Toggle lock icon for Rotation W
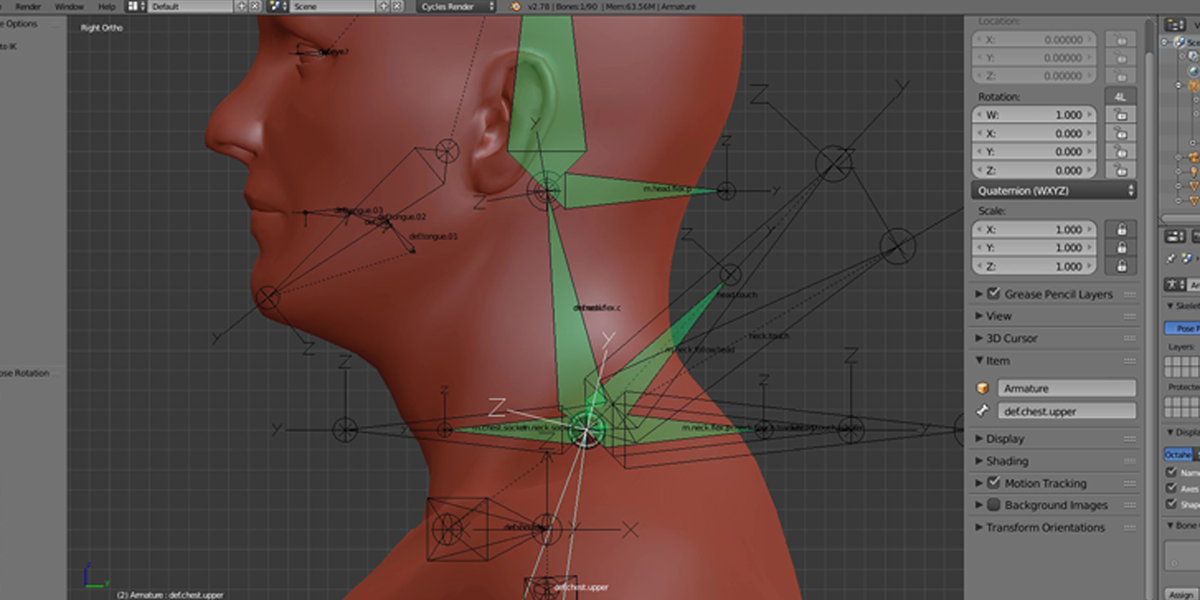1200x600 pixels. tap(1121, 115)
